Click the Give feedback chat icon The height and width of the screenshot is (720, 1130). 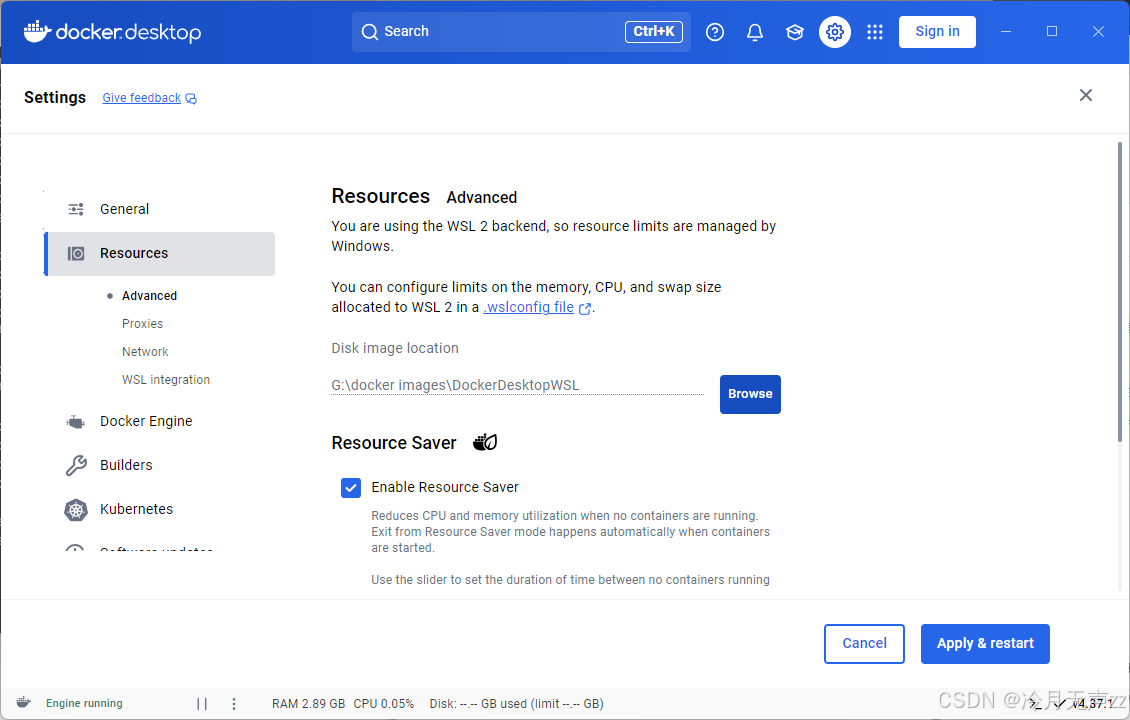click(x=191, y=99)
